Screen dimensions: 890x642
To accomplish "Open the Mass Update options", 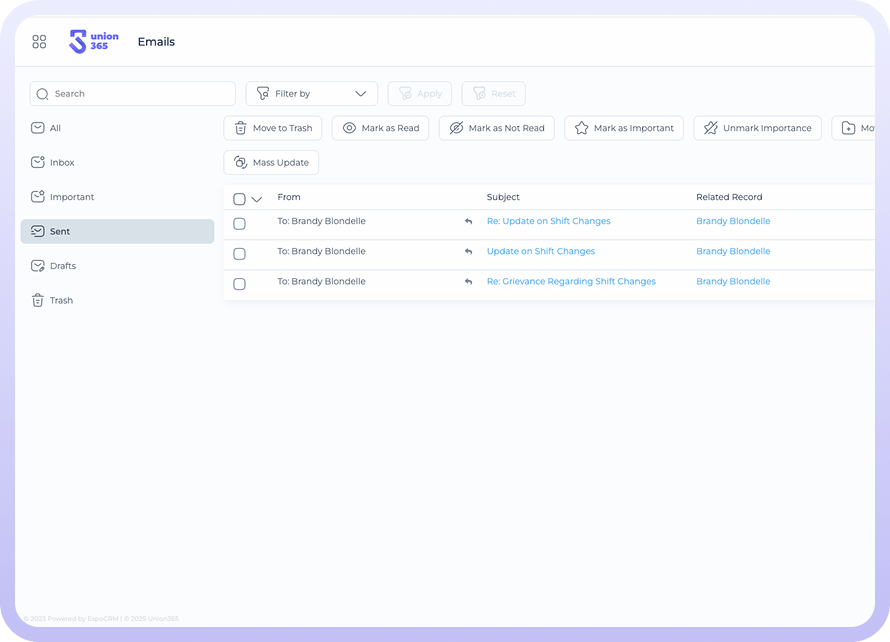I will pyautogui.click(x=271, y=162).
